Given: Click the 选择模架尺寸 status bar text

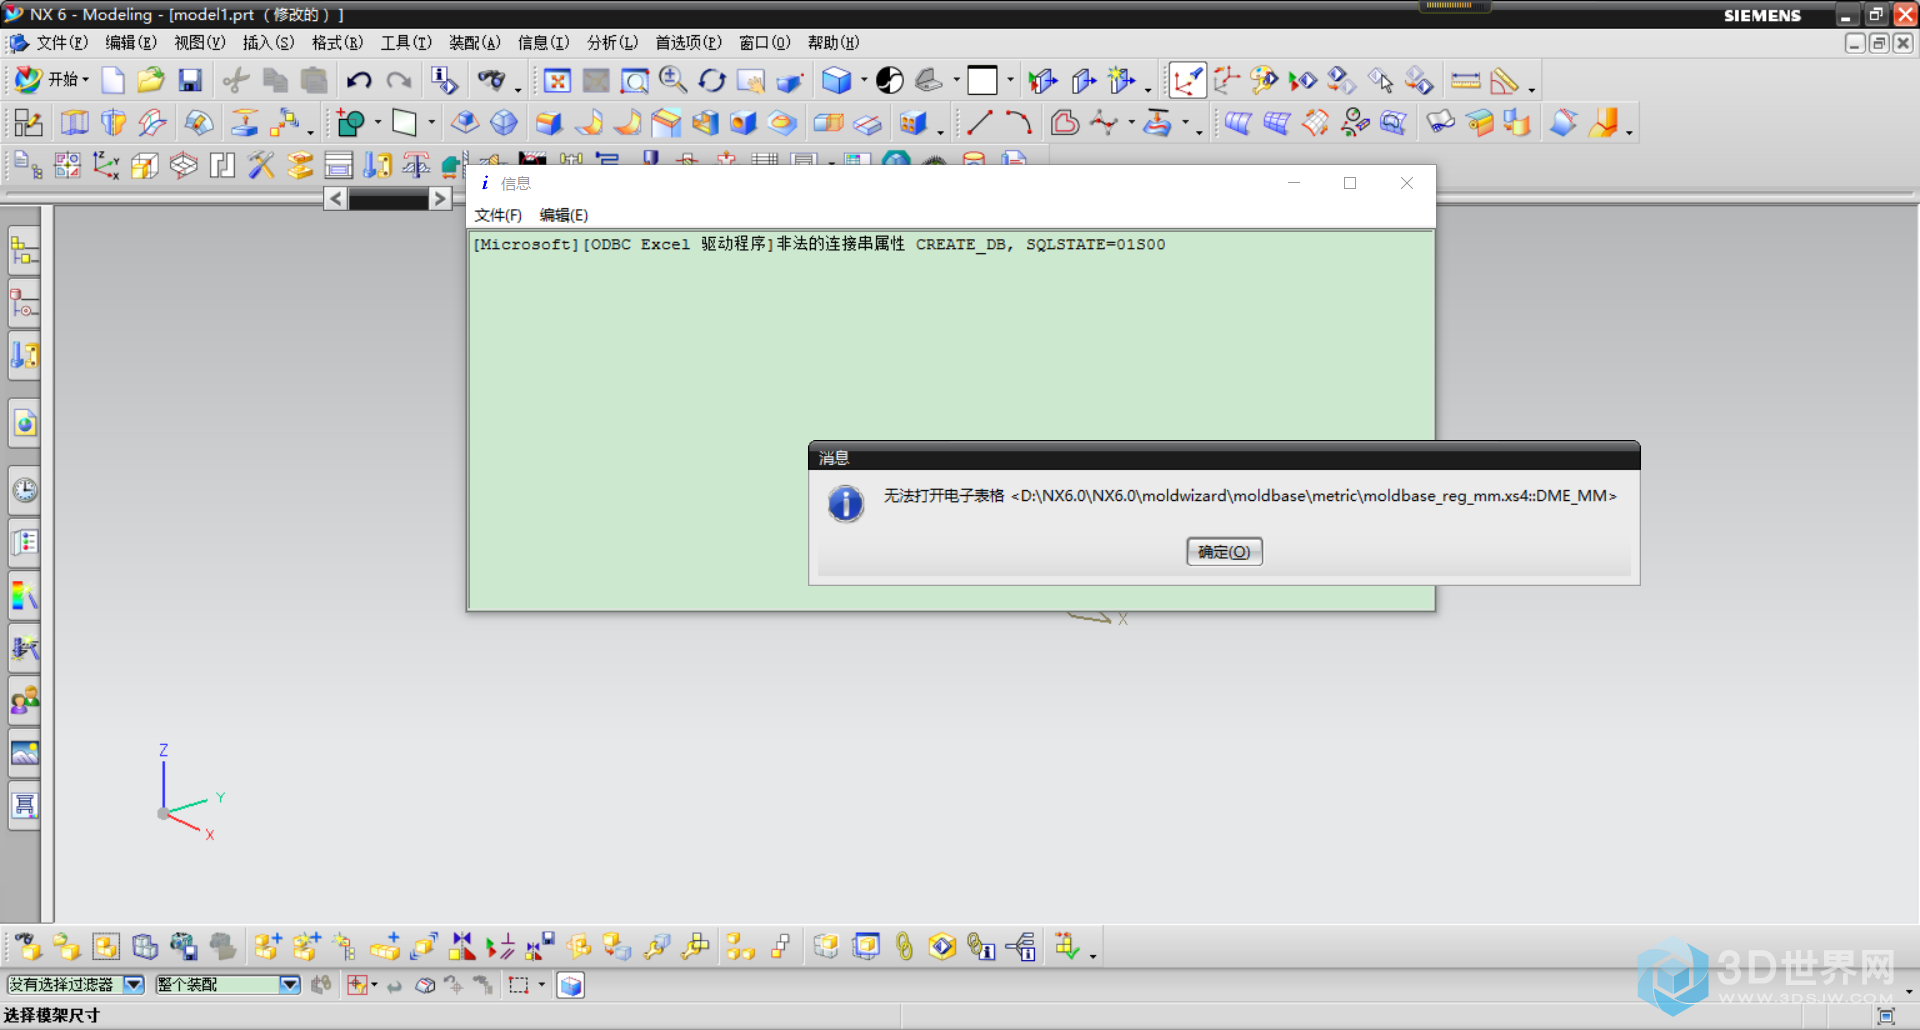Looking at the screenshot, I should tap(52, 1015).
